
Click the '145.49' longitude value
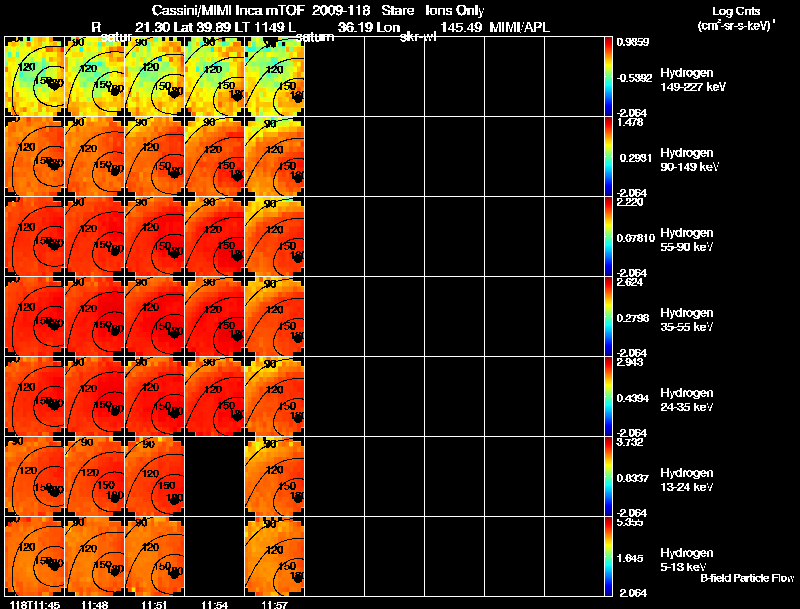[461, 28]
